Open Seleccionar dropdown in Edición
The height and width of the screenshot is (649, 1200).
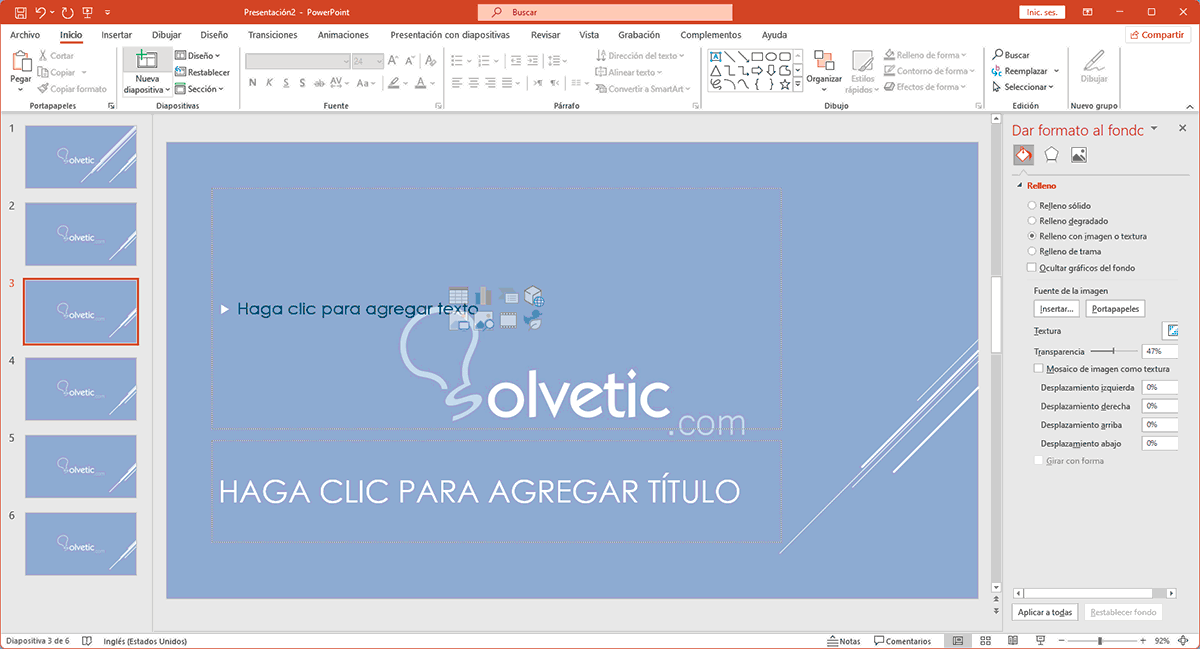point(1021,87)
